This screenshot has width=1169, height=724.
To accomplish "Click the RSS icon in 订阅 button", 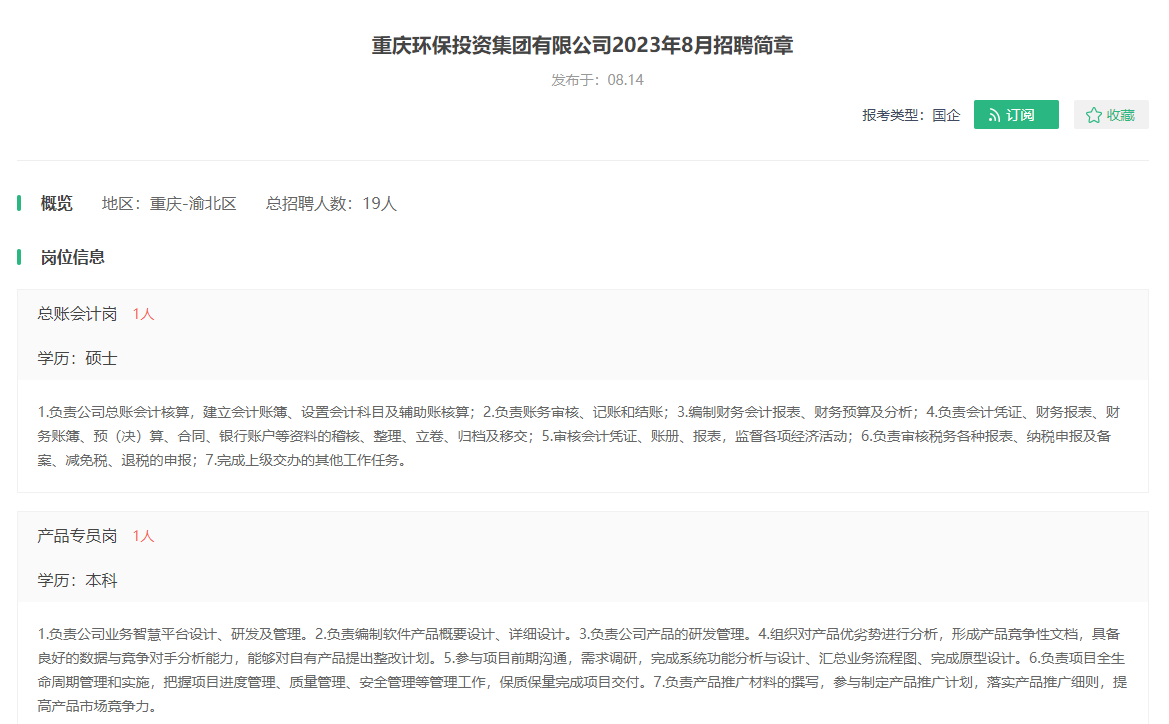I will click(995, 116).
